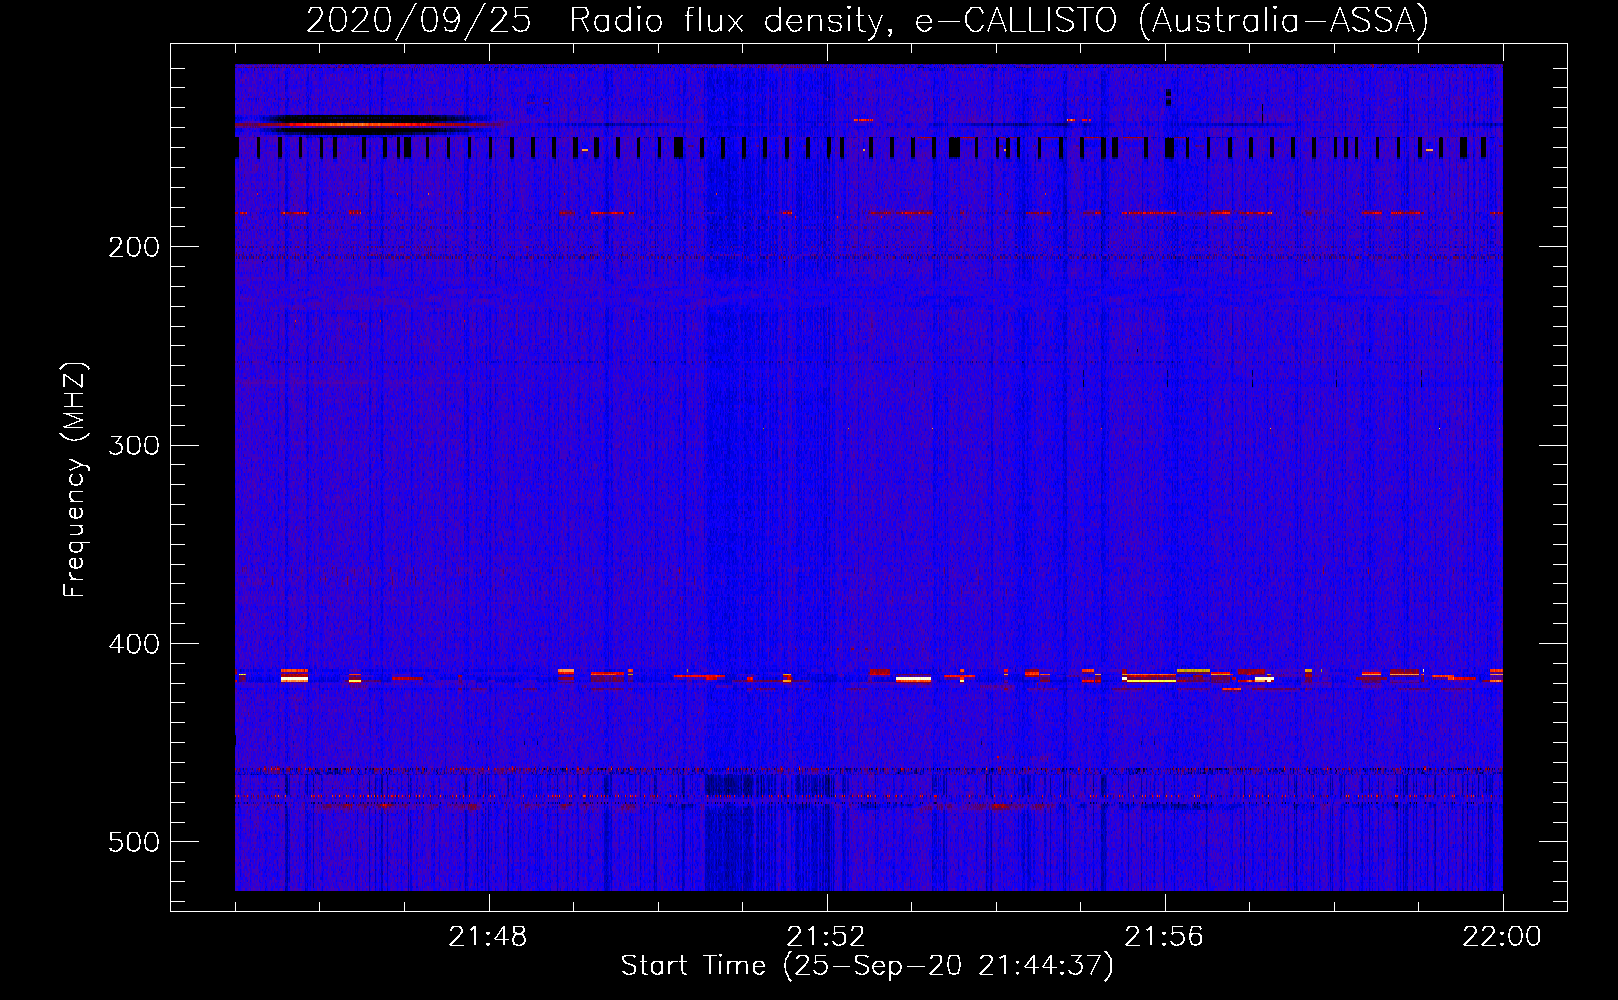1618x1000 pixels.
Task: Select the 200 frequency tick label
Action: [134, 247]
